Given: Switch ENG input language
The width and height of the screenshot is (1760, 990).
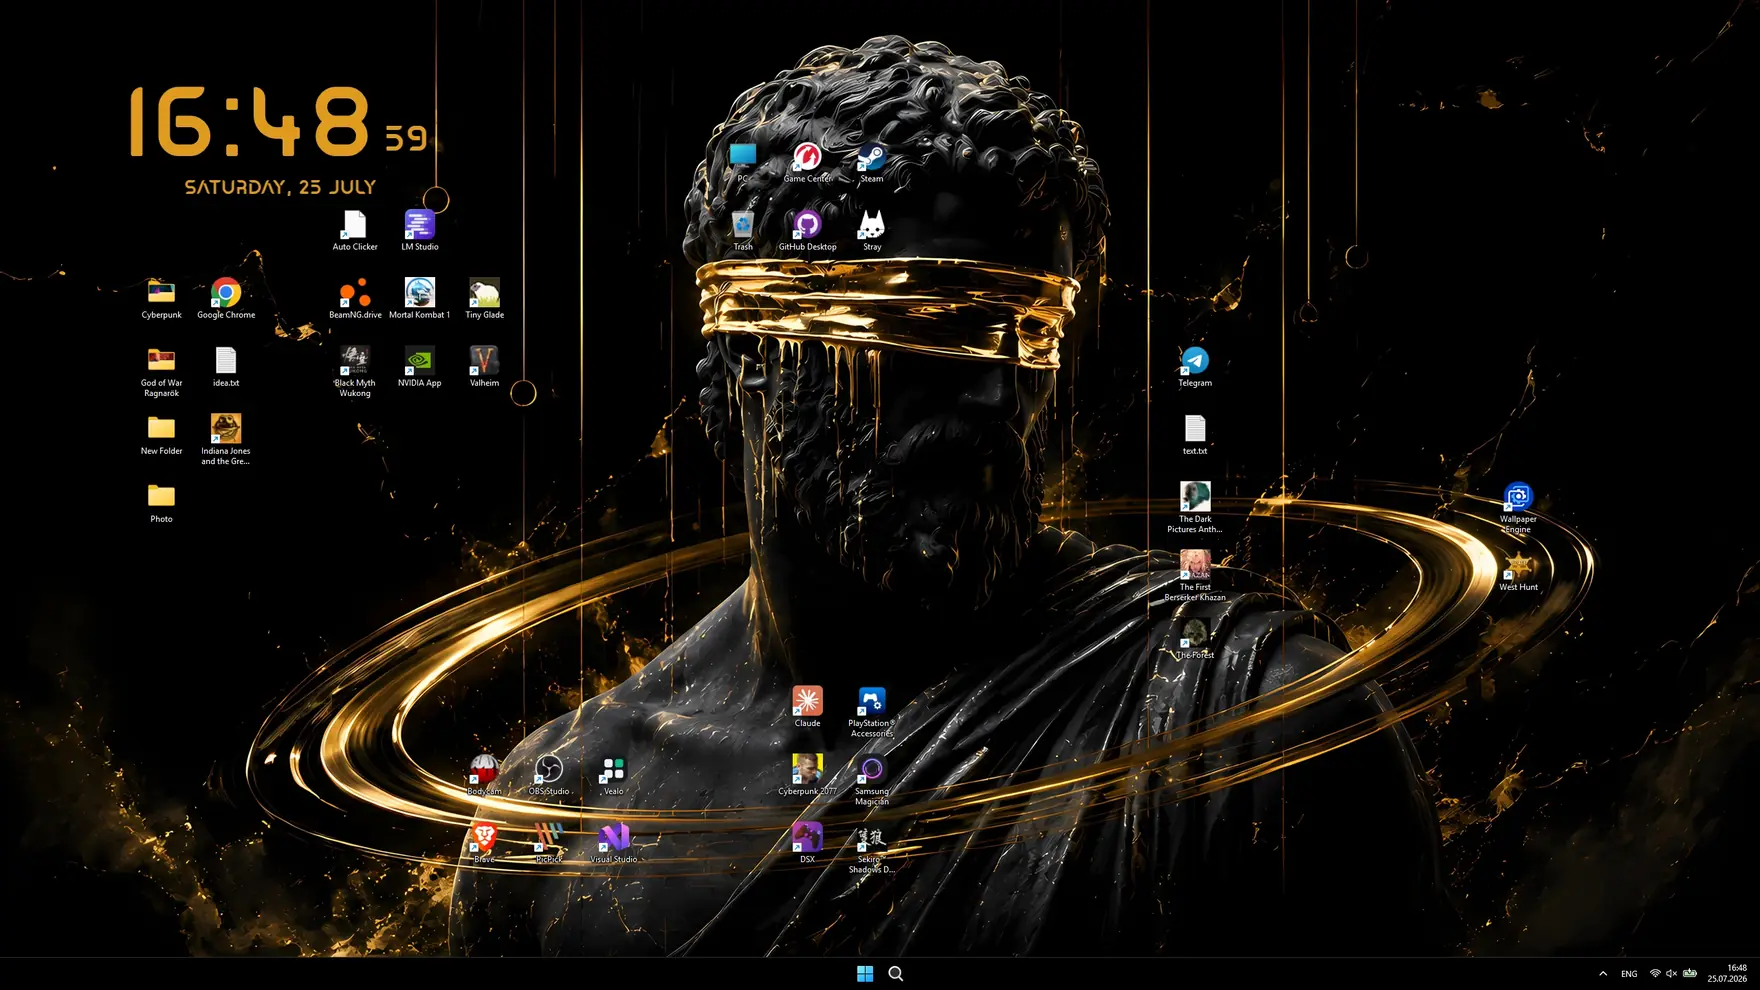Looking at the screenshot, I should pyautogui.click(x=1629, y=974).
